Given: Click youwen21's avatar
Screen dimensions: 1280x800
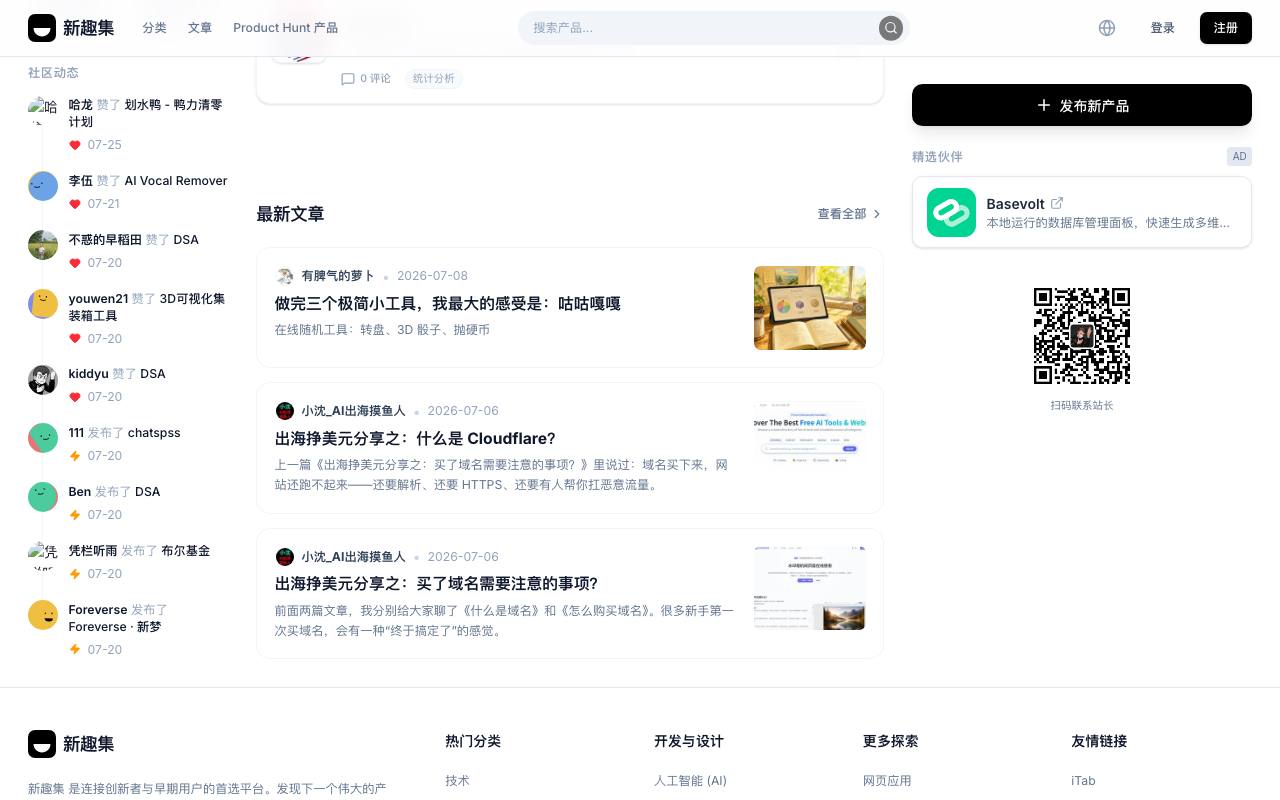Looking at the screenshot, I should (x=43, y=304).
